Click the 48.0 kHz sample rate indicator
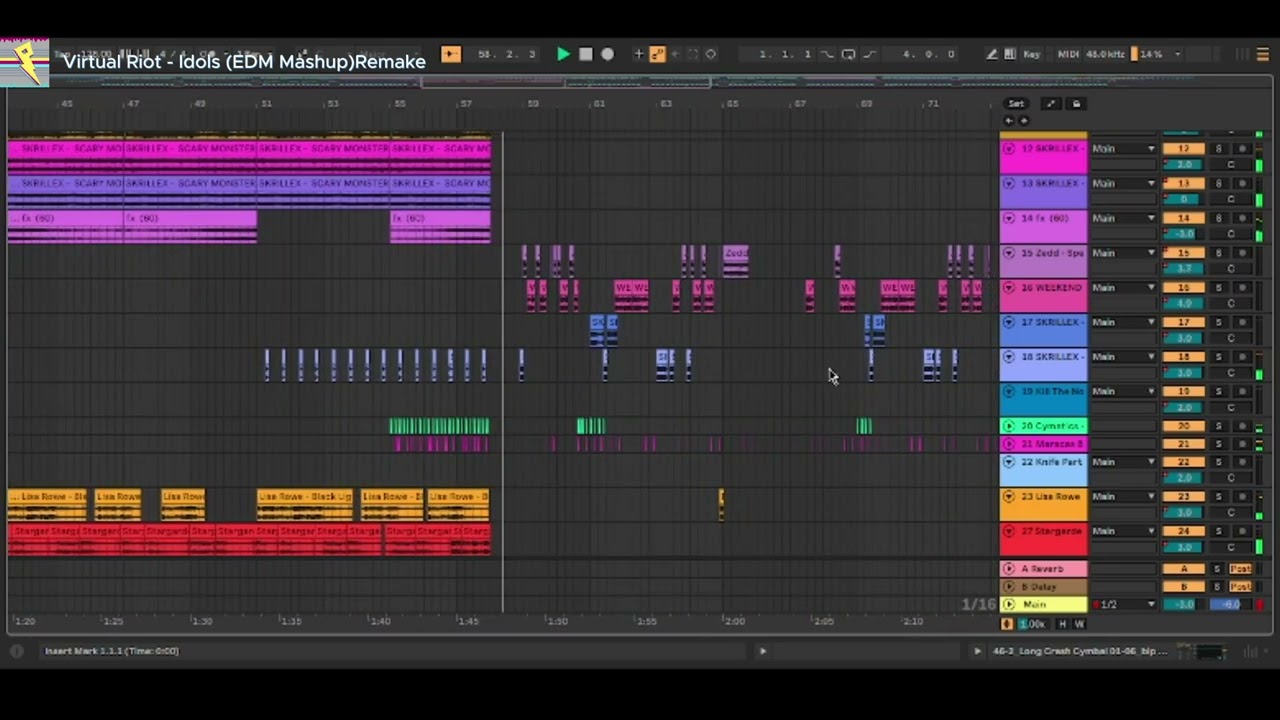 tap(1105, 54)
